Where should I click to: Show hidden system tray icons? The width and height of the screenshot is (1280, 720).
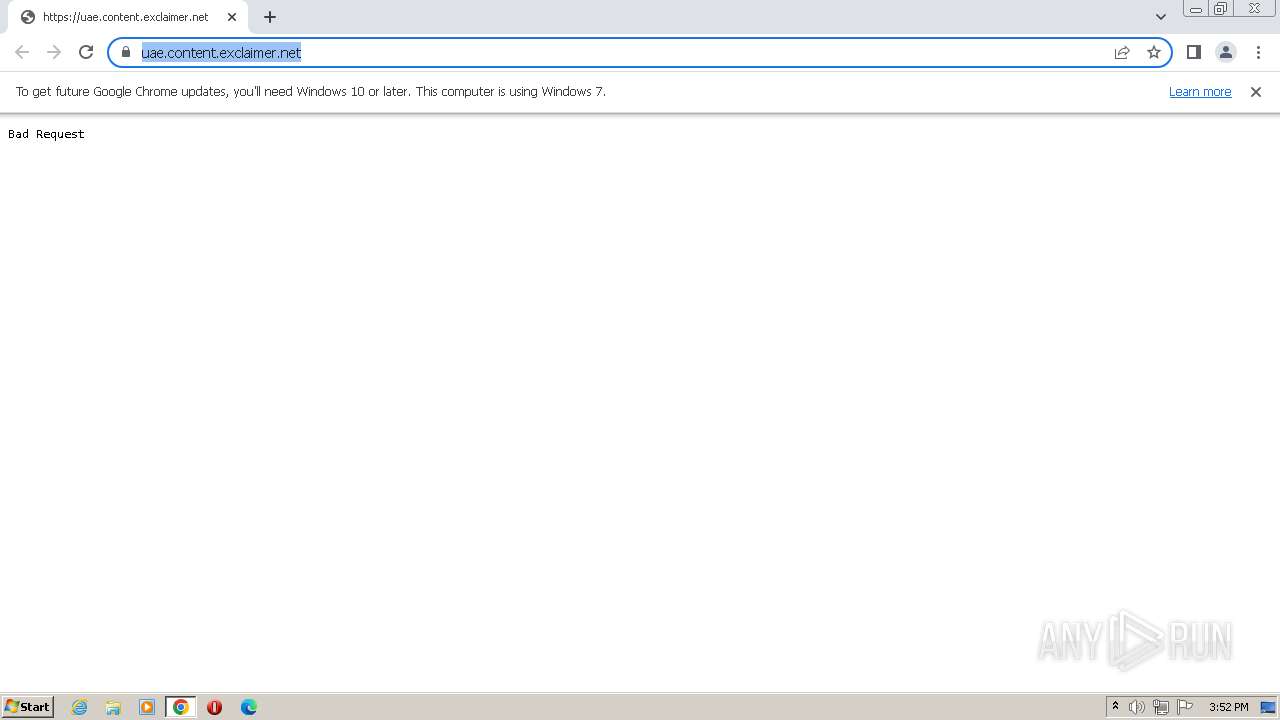pyautogui.click(x=1115, y=707)
